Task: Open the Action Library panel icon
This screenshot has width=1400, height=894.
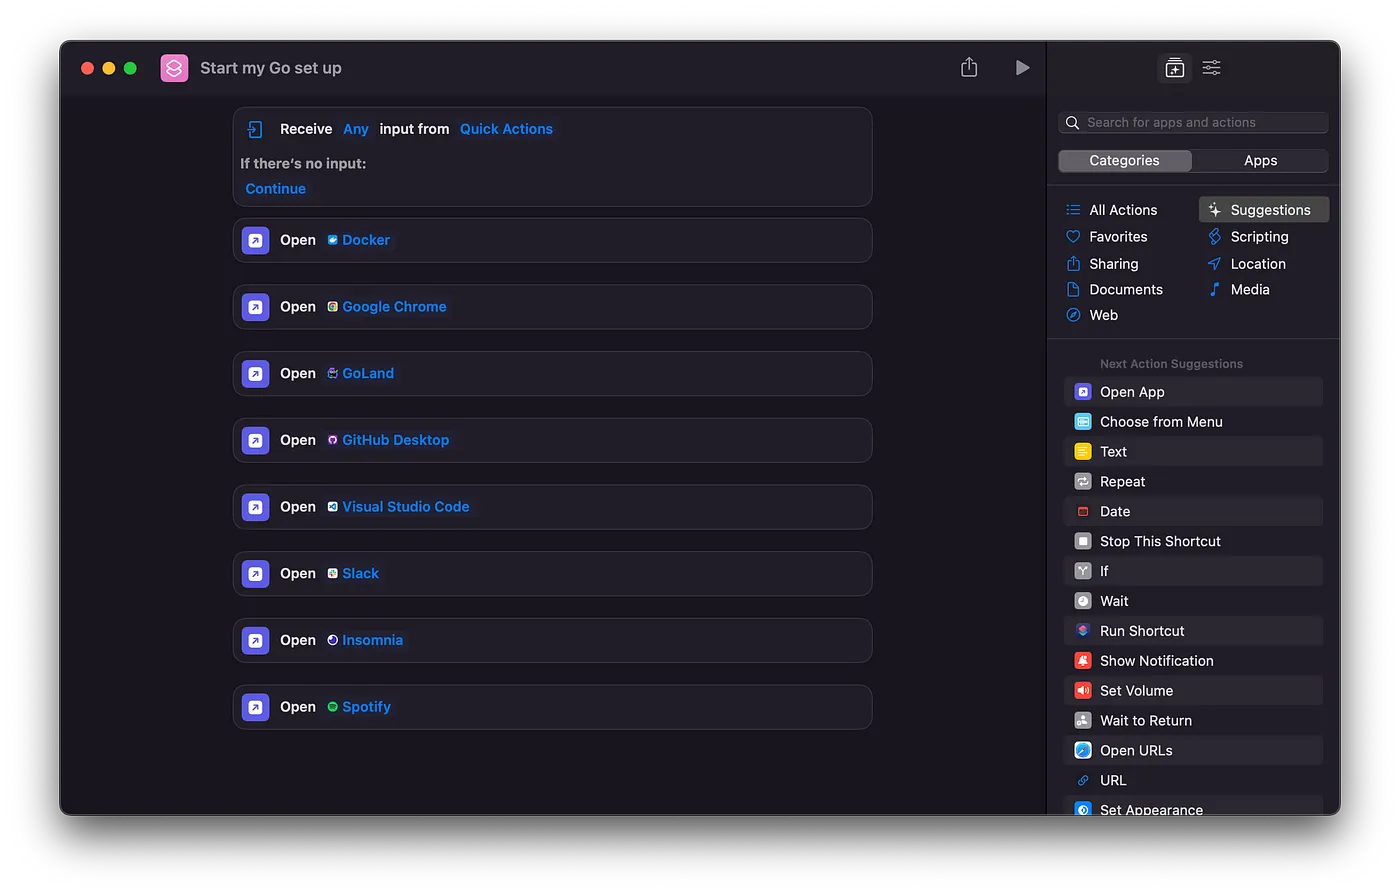Action: (x=1175, y=68)
